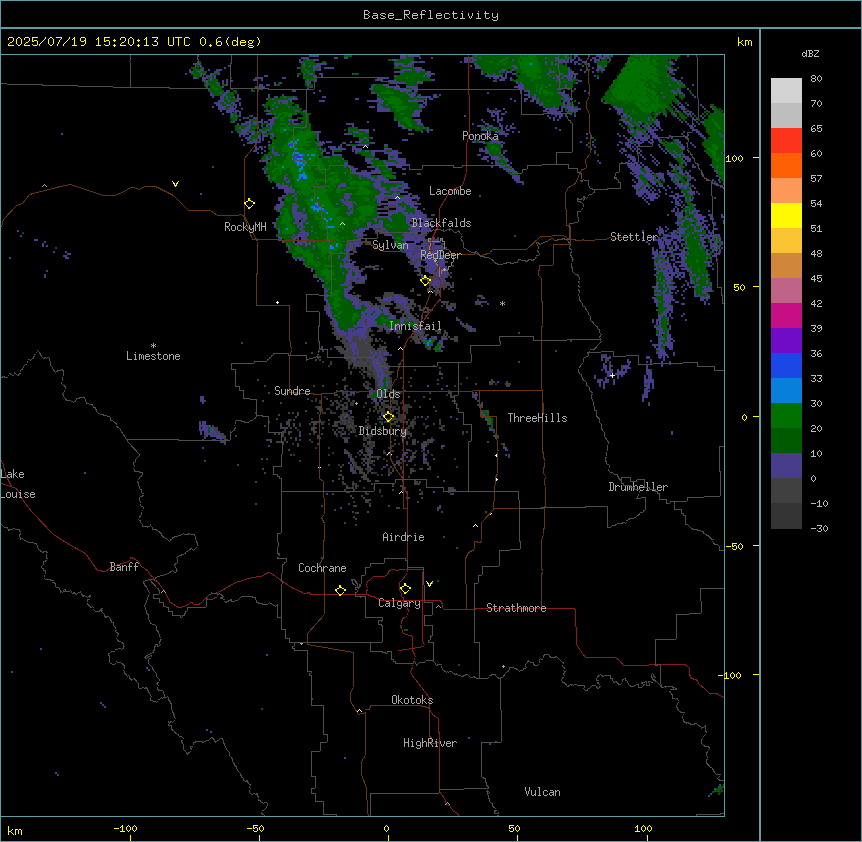Click the yellow diamond marker below Cochrane

click(340, 590)
